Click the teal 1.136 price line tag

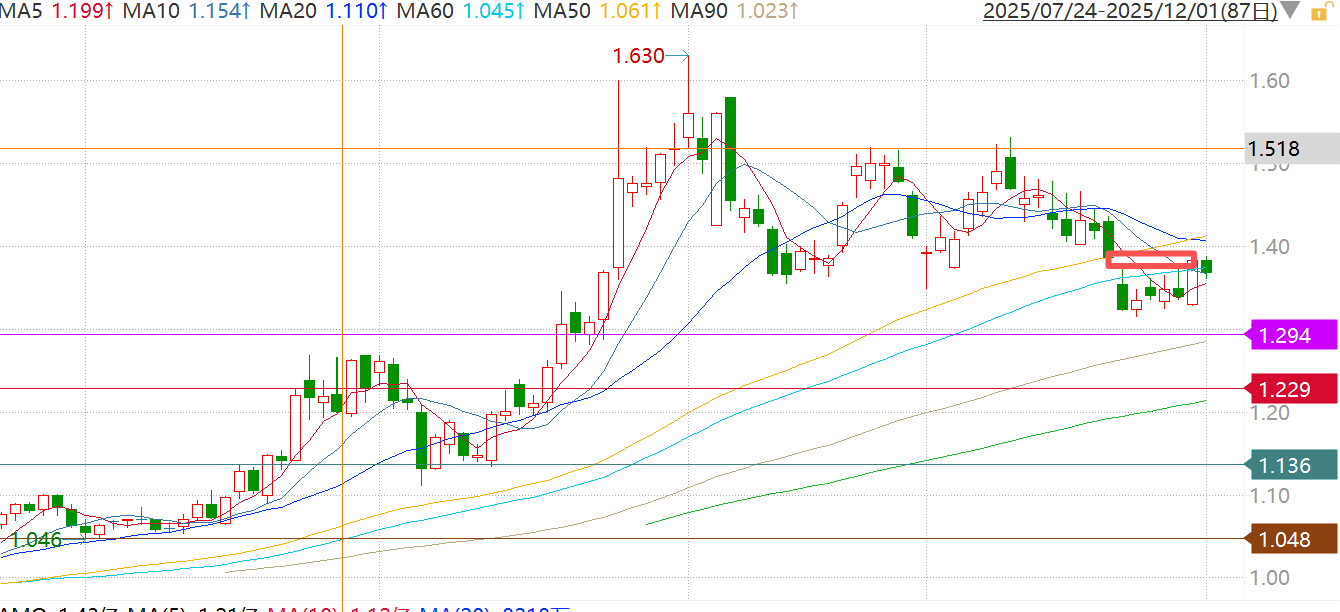click(1294, 464)
